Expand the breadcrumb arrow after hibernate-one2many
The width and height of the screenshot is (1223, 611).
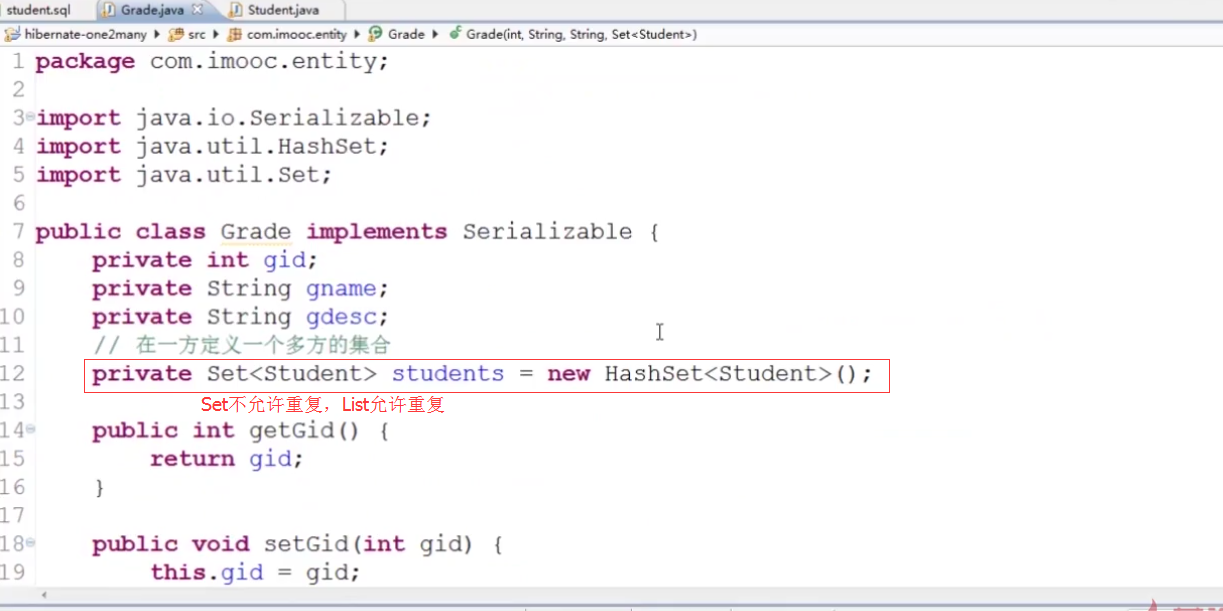[x=157, y=34]
